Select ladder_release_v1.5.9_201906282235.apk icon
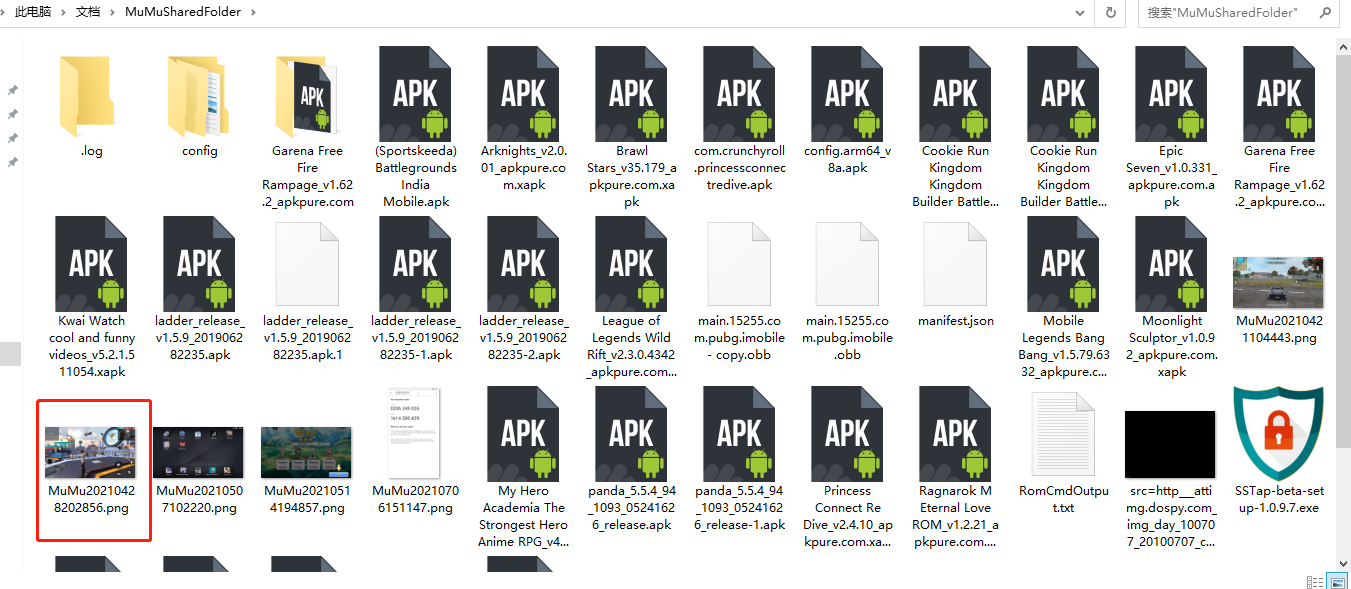 pos(200,263)
